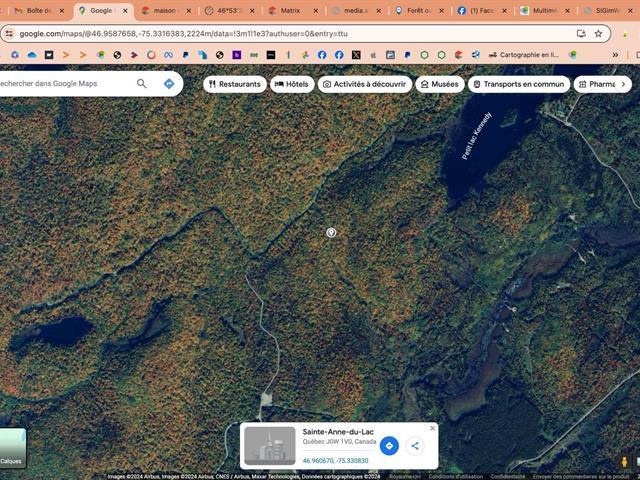Share the Sainte-Anne-du-Lac location

[x=415, y=446]
